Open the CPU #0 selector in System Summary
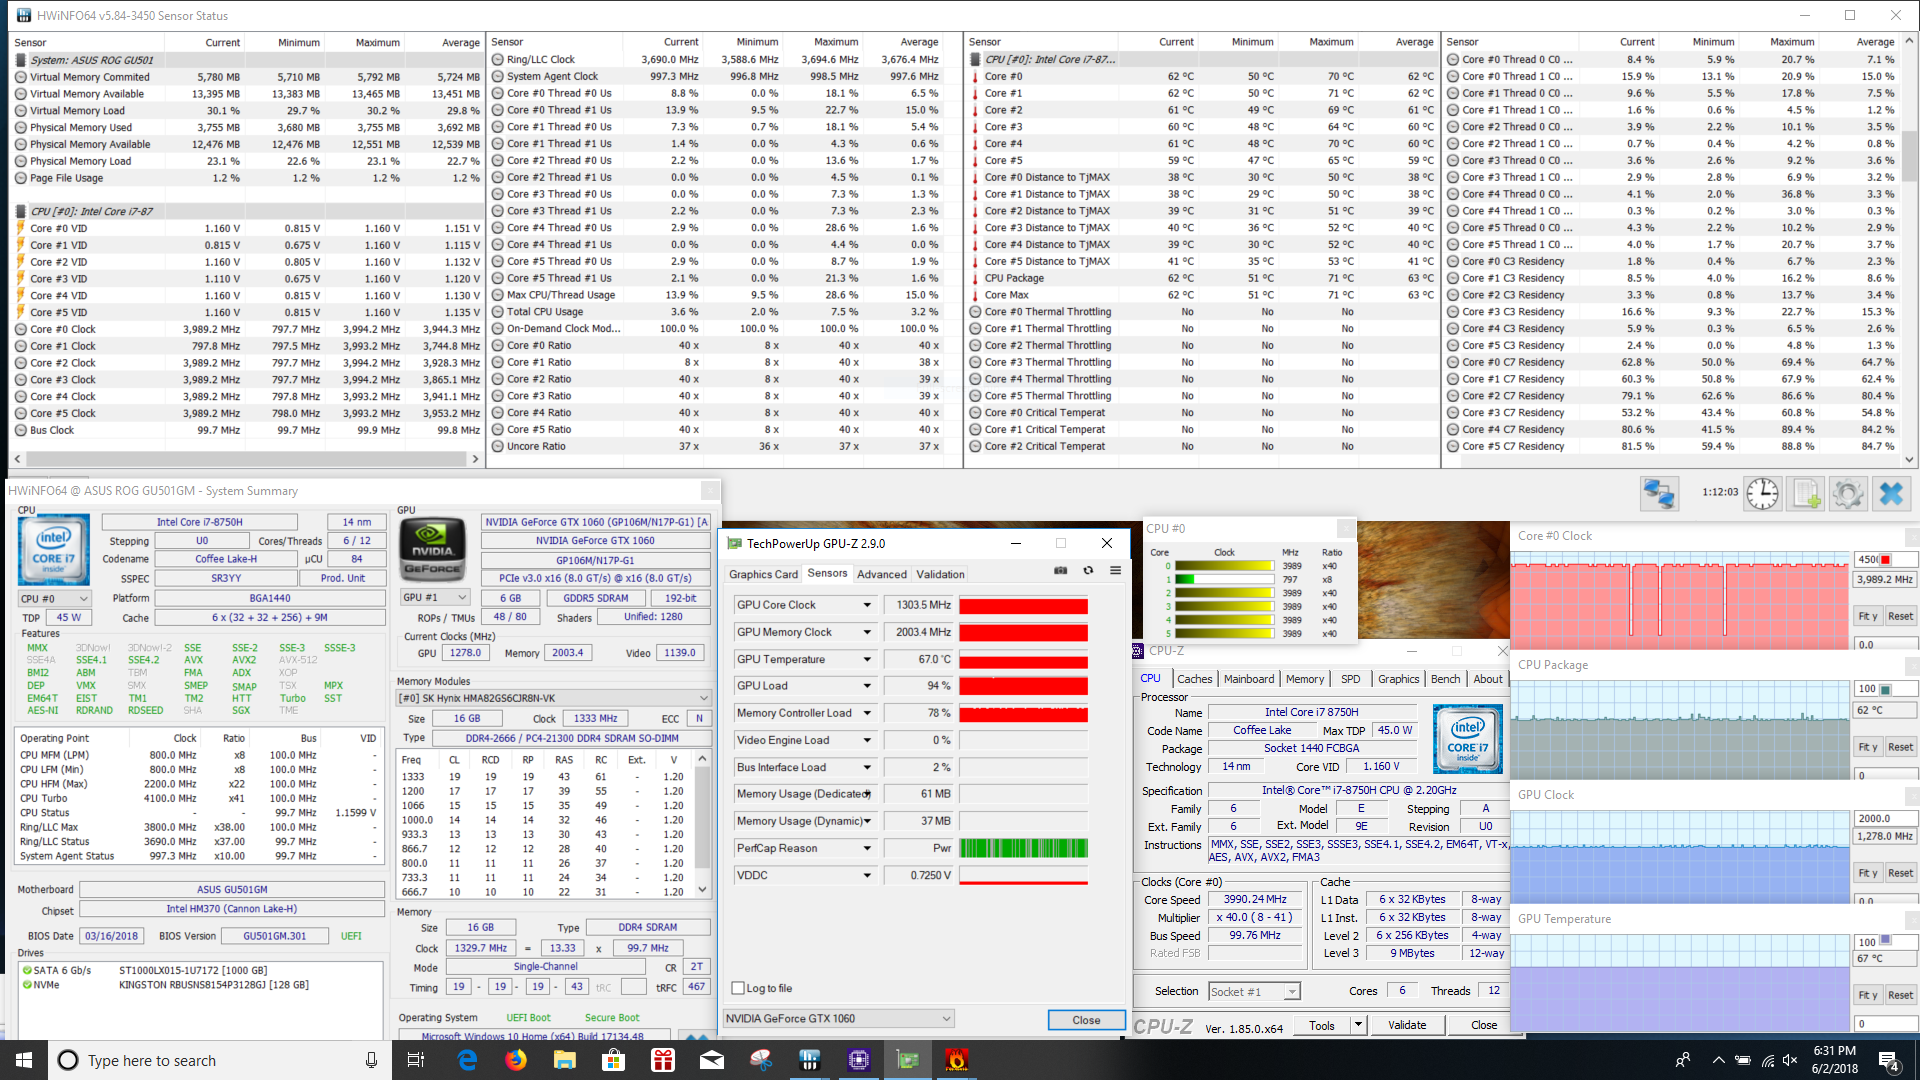The image size is (1920, 1080). [x=55, y=599]
